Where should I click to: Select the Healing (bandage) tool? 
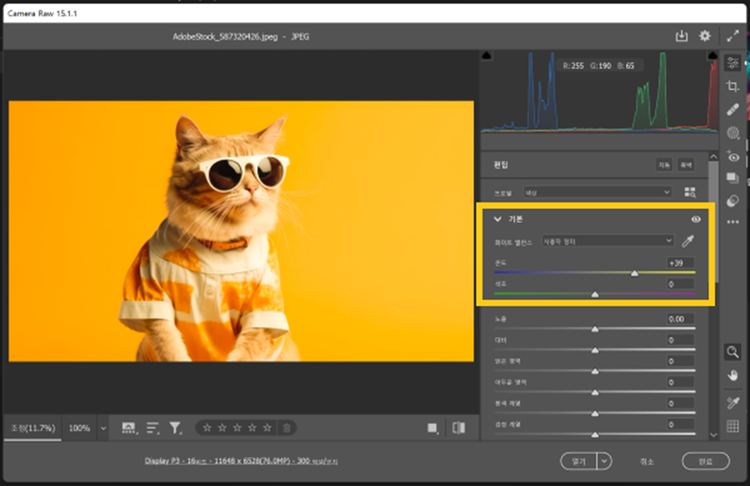tap(733, 109)
